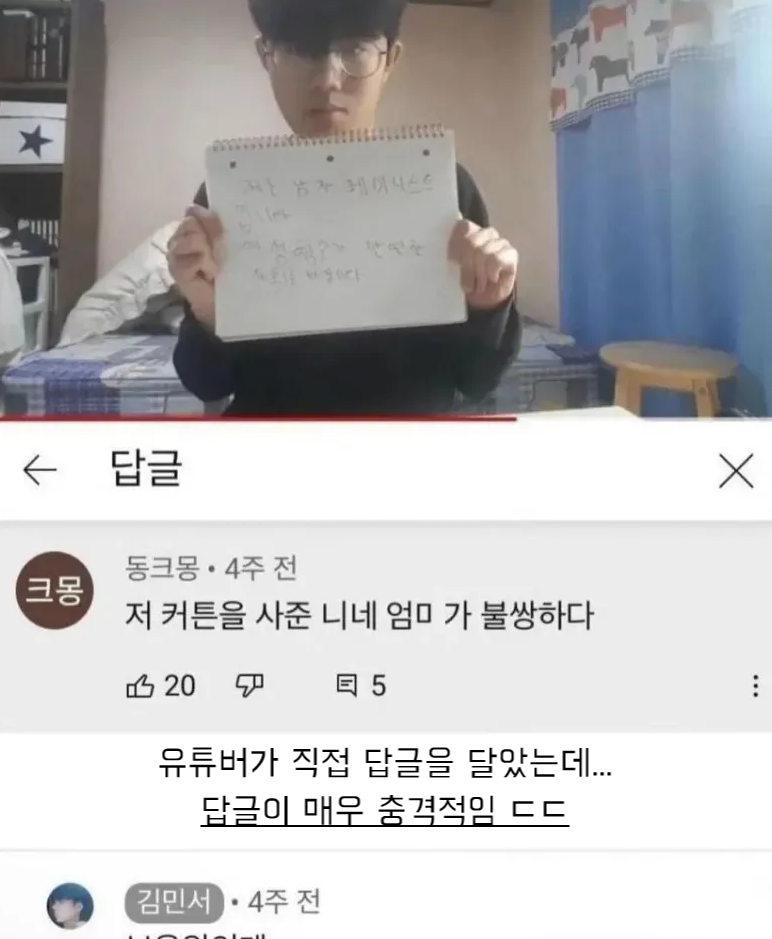Viewport: 772px width, 939px height.
Task: Open the three-dot options menu on comment
Action: [x=755, y=686]
